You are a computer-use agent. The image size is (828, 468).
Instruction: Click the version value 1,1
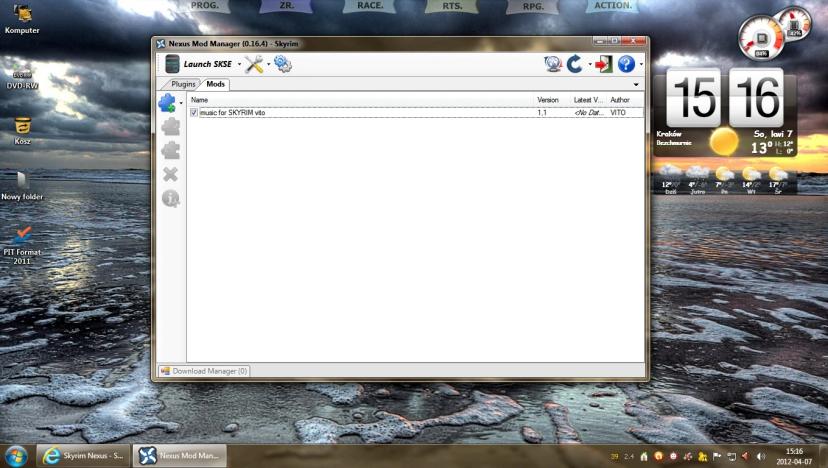pos(542,113)
